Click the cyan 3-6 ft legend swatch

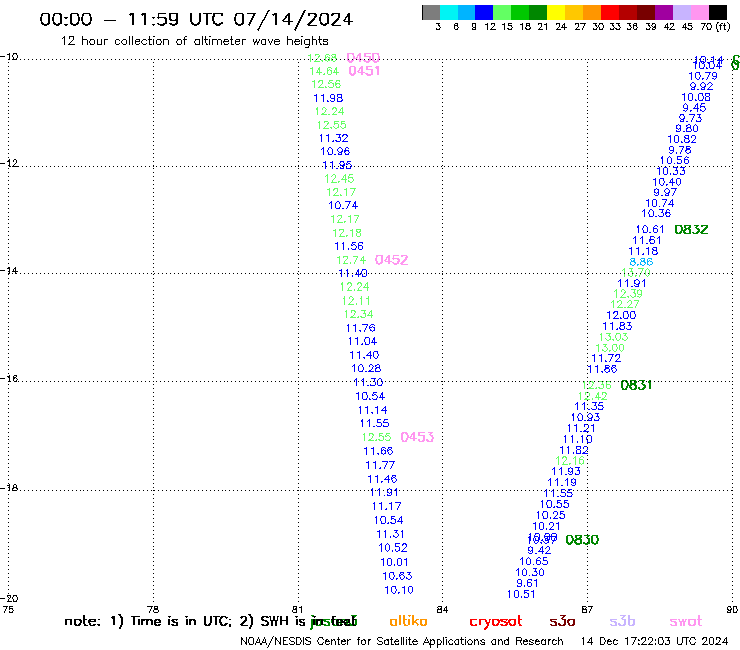(449, 12)
